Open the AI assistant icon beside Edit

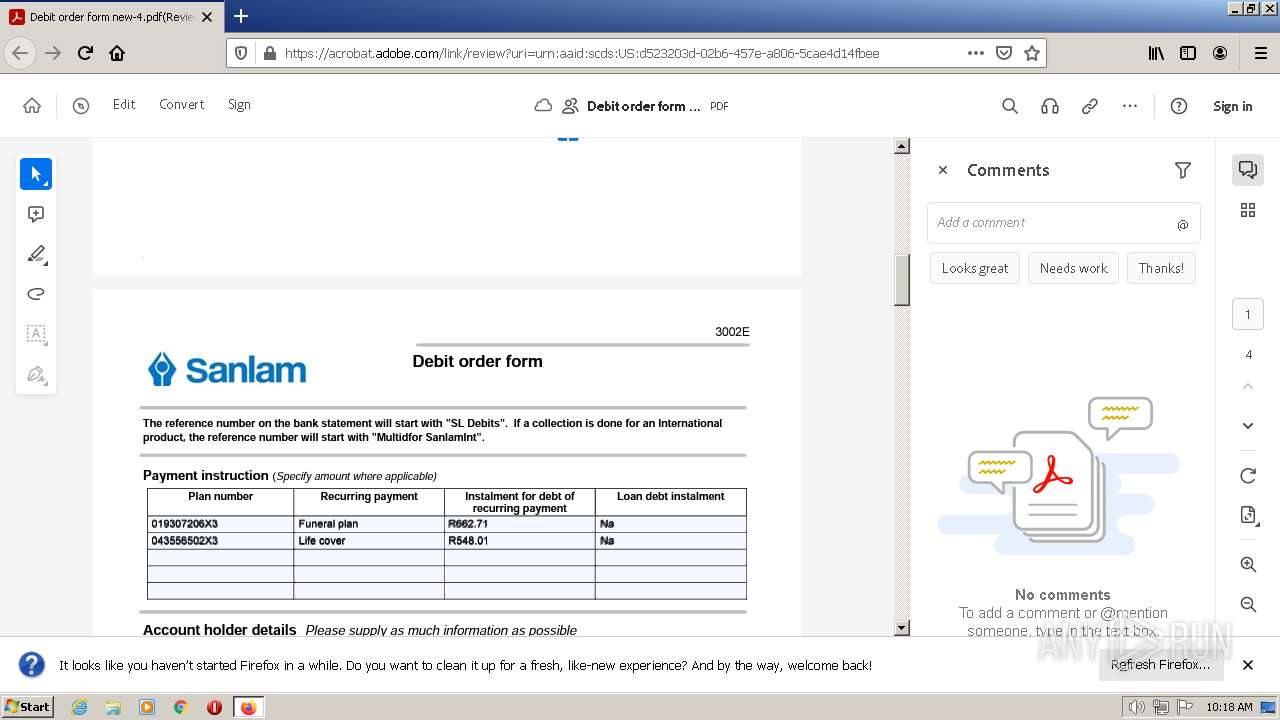tap(81, 105)
